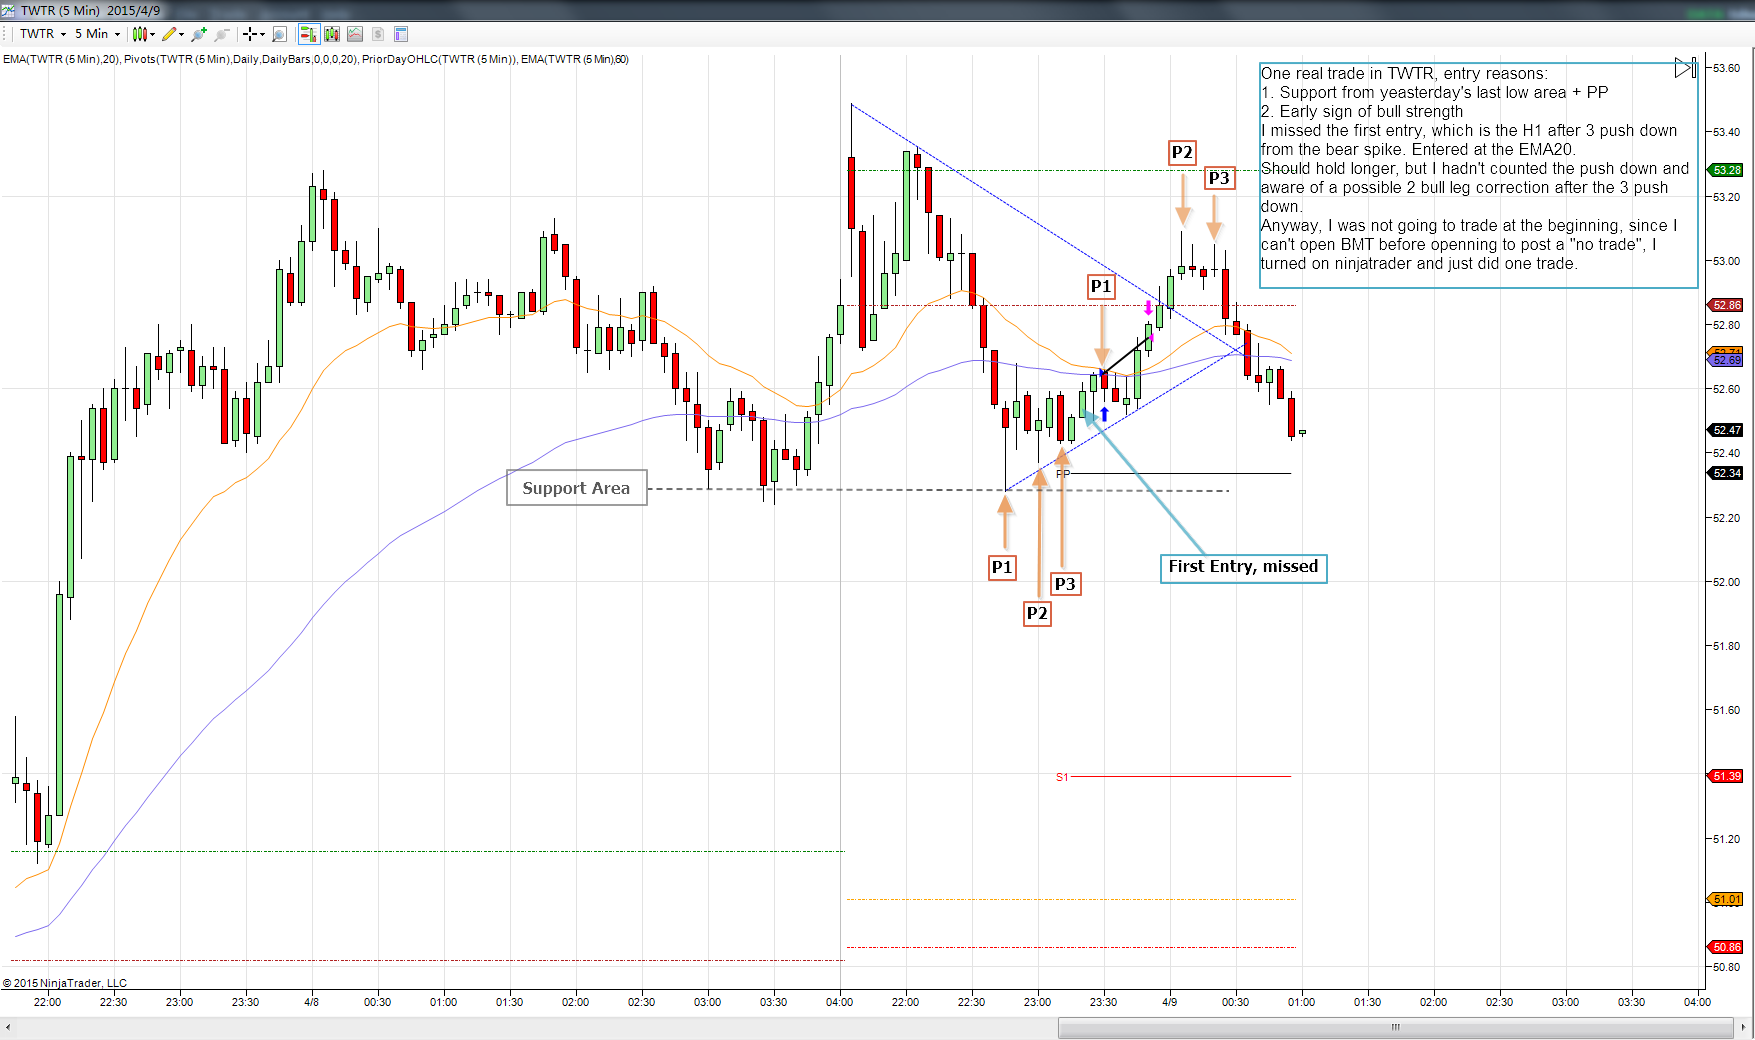Click the 53.60 price axis label
Image resolution: width=1755 pixels, height=1040 pixels.
tap(1726, 68)
